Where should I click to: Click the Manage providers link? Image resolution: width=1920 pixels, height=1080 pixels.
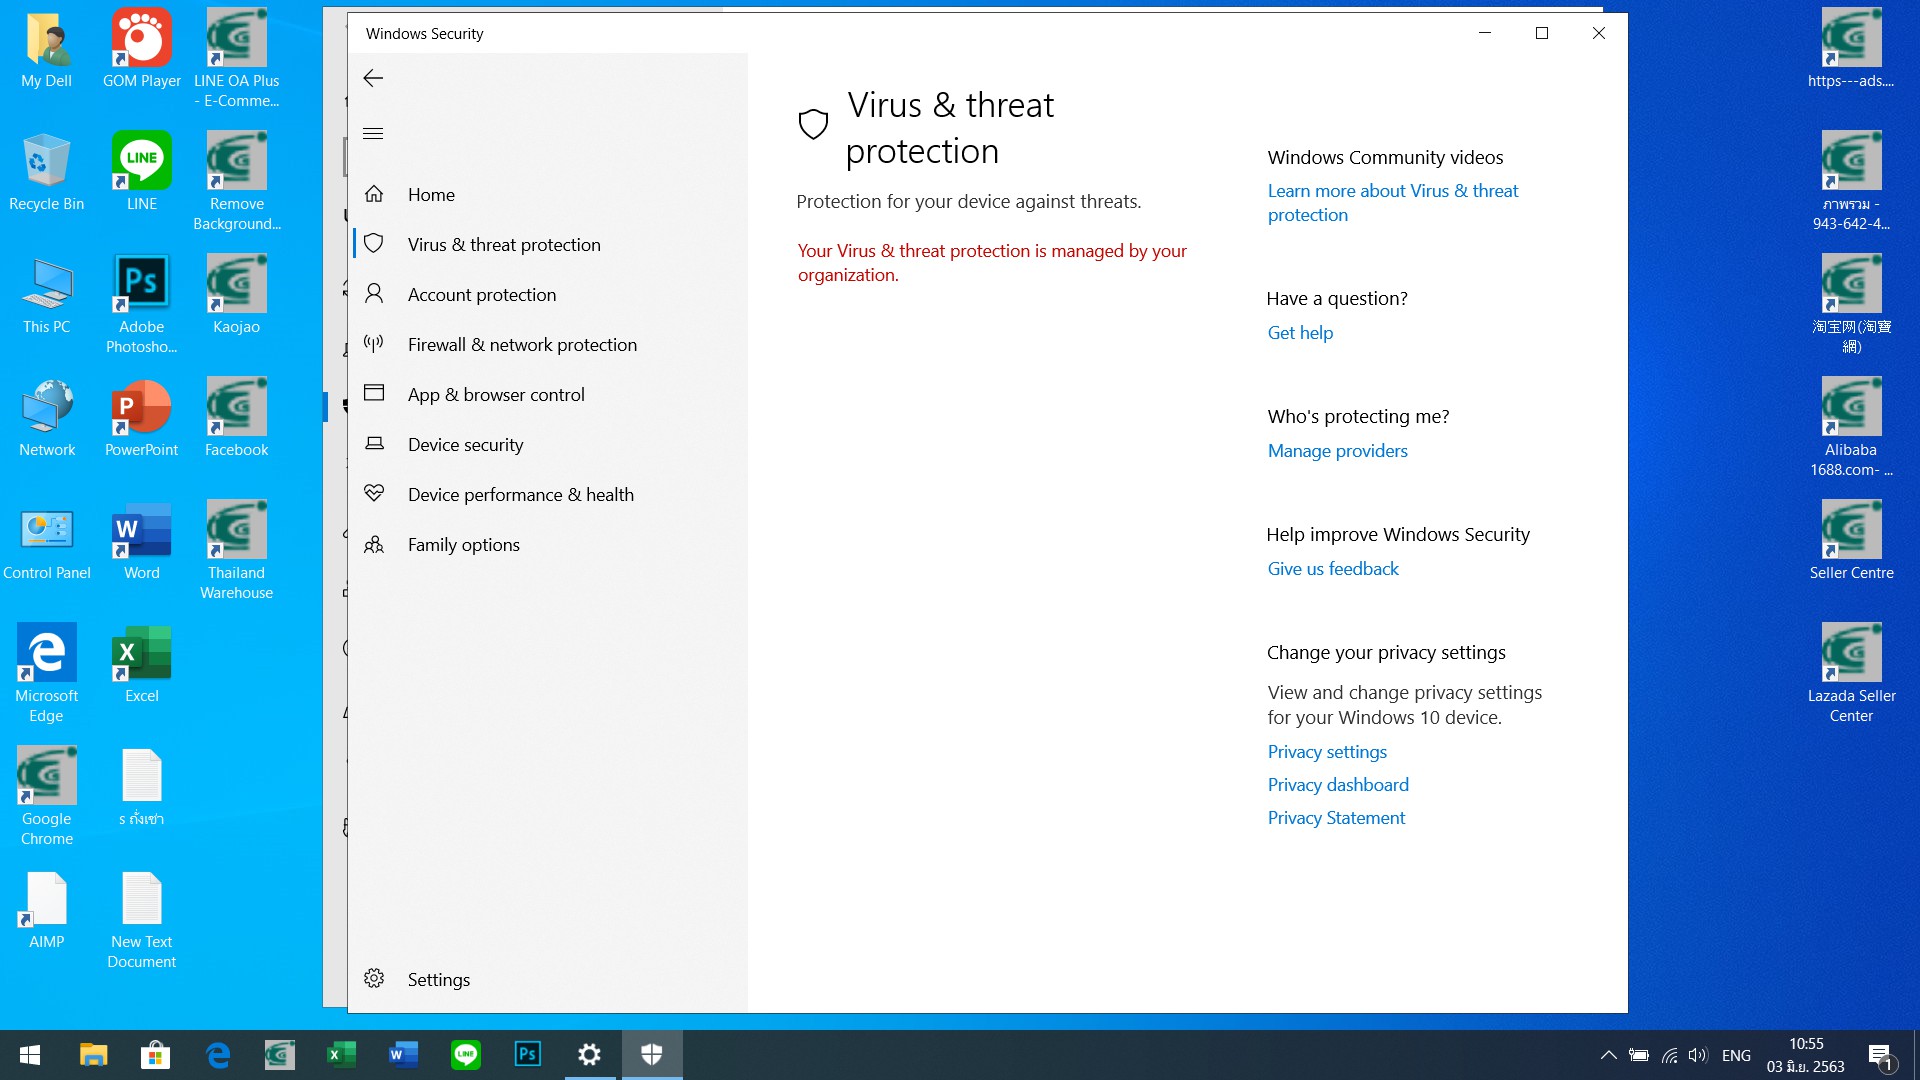tap(1337, 451)
